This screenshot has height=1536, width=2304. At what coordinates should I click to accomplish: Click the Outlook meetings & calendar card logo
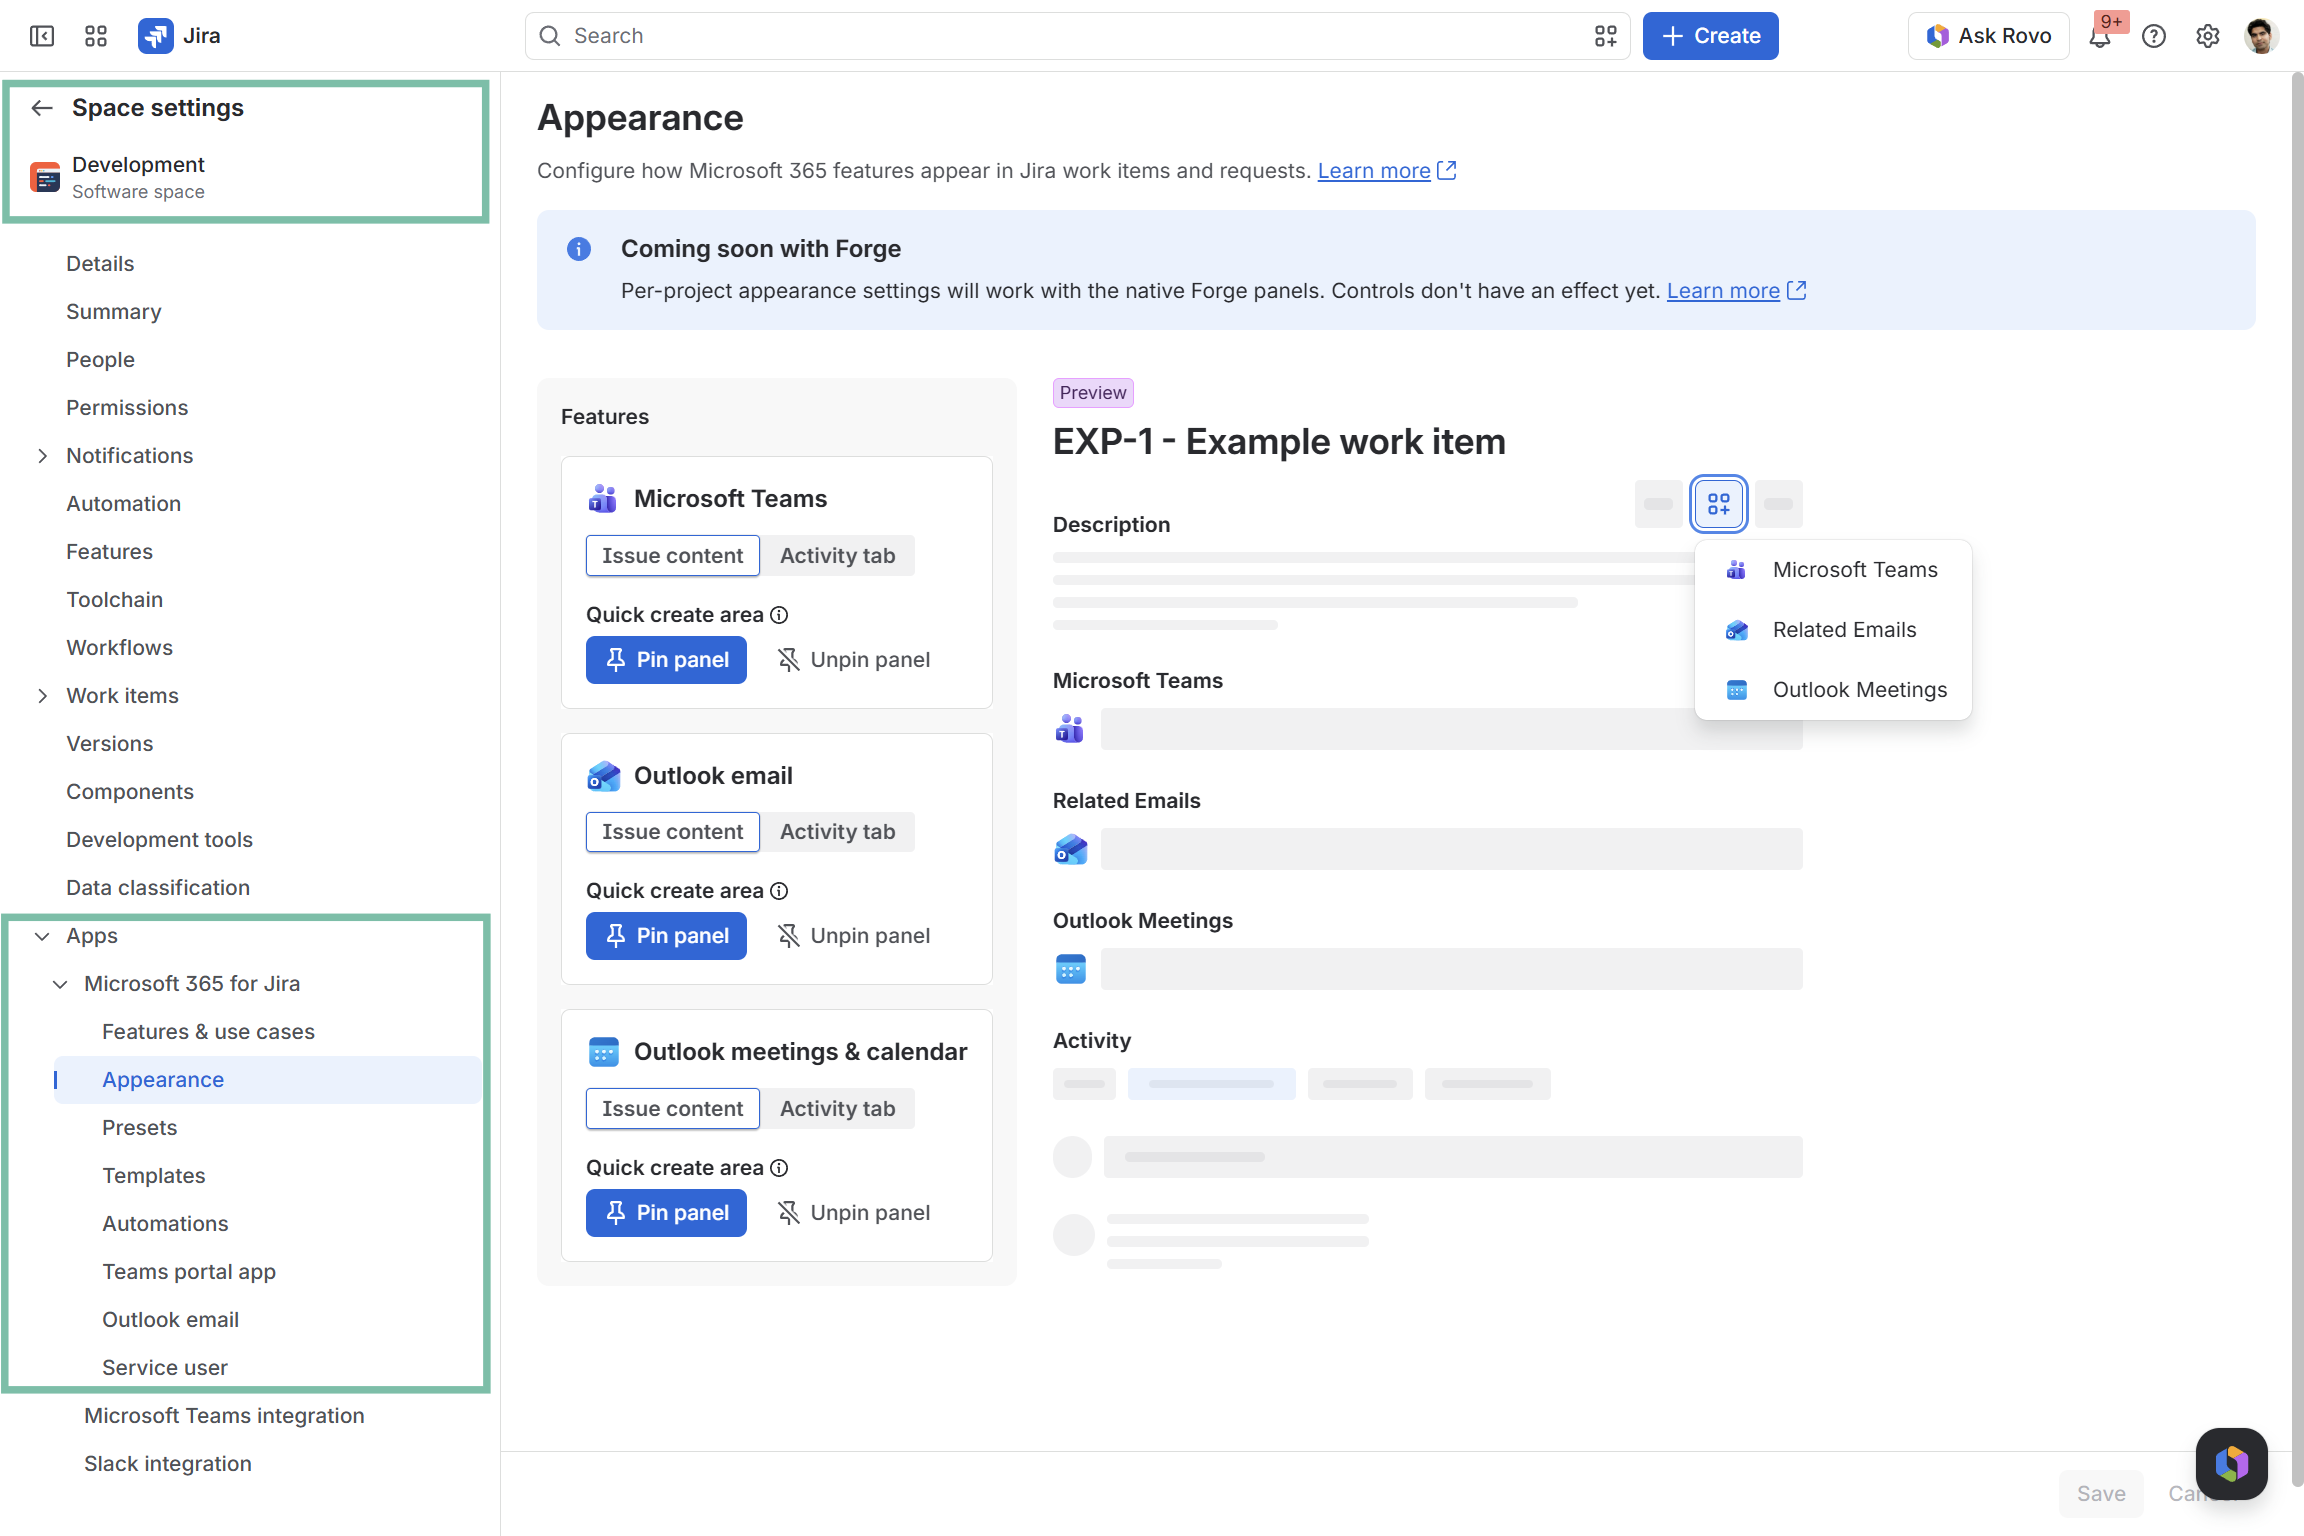tap(603, 1052)
